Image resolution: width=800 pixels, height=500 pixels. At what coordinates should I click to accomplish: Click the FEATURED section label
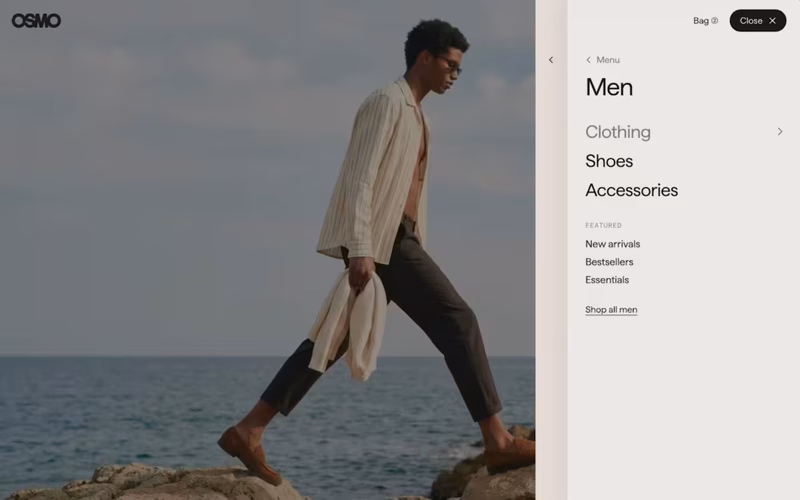[x=604, y=226]
